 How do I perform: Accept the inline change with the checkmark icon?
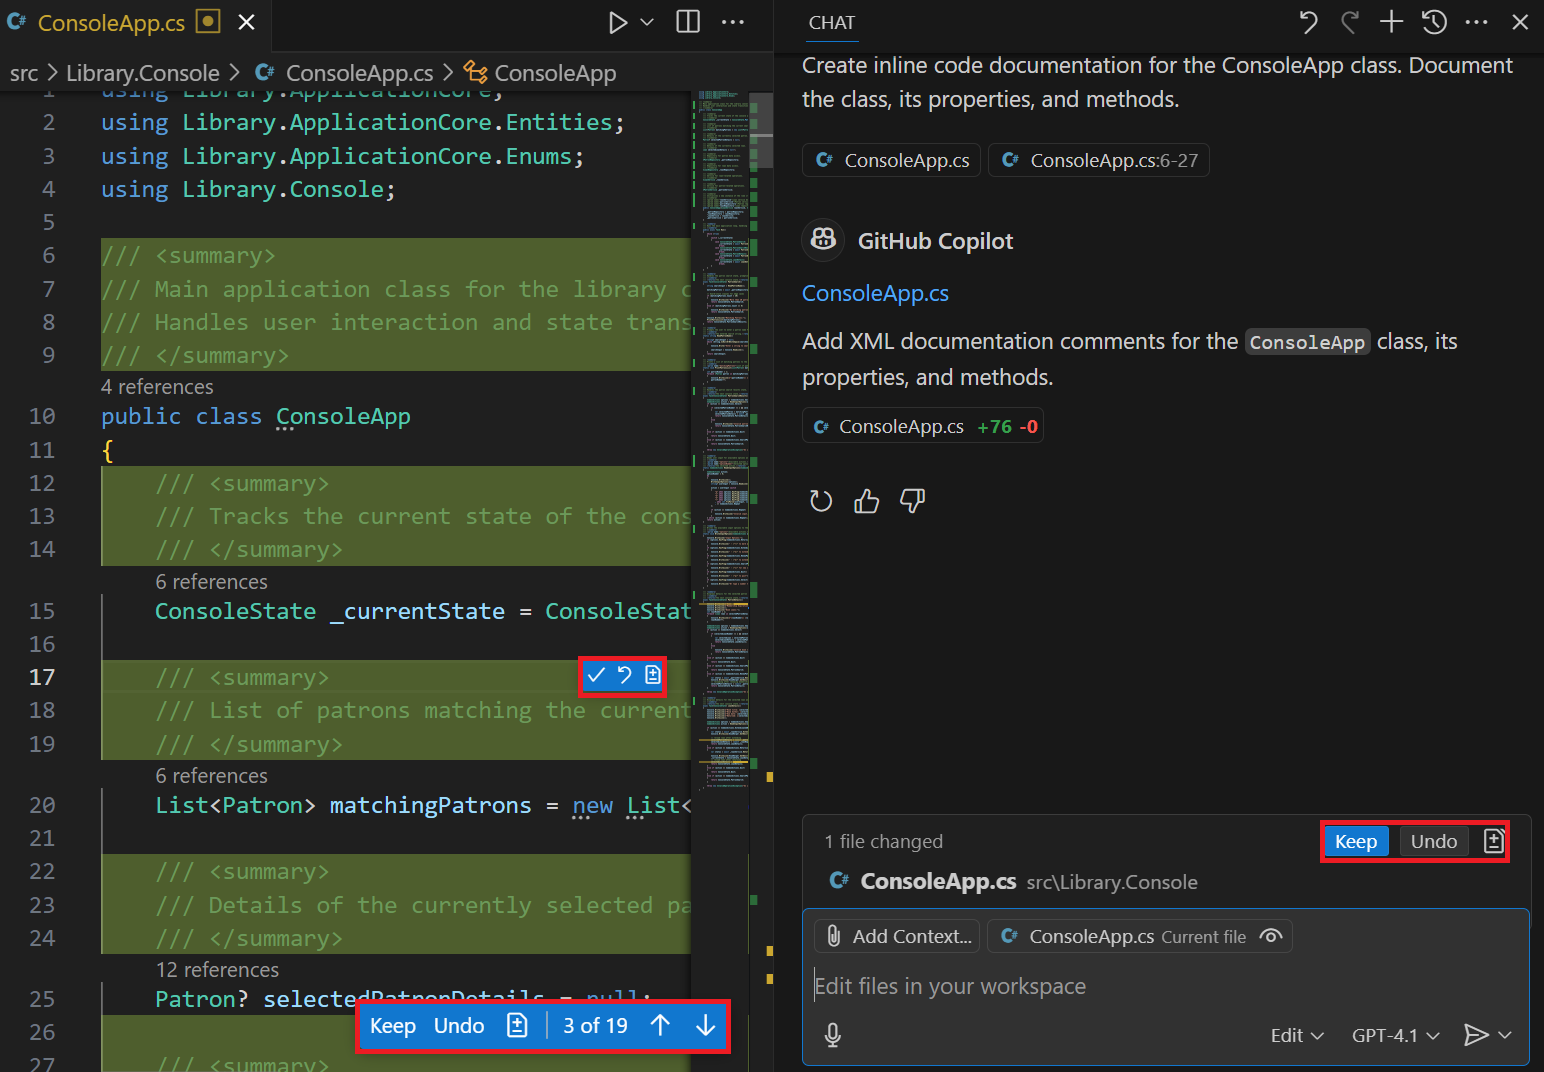pos(597,676)
